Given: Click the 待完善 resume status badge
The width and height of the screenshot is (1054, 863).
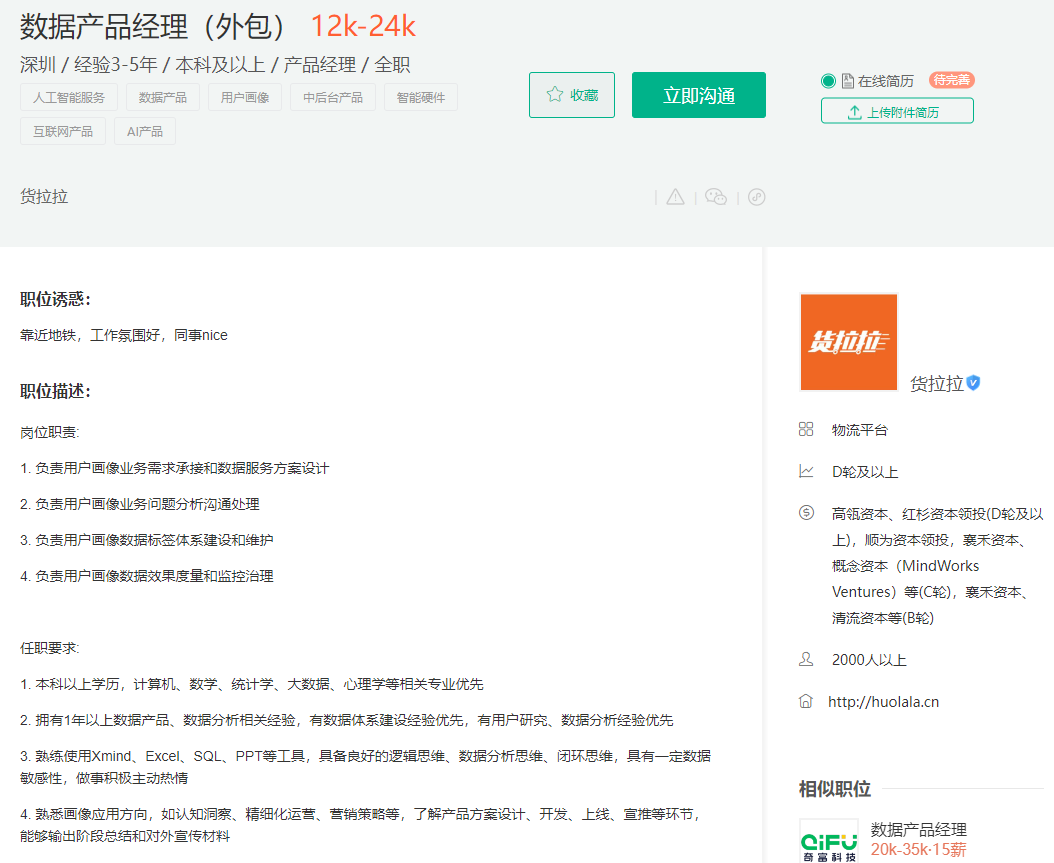Looking at the screenshot, I should (x=951, y=80).
